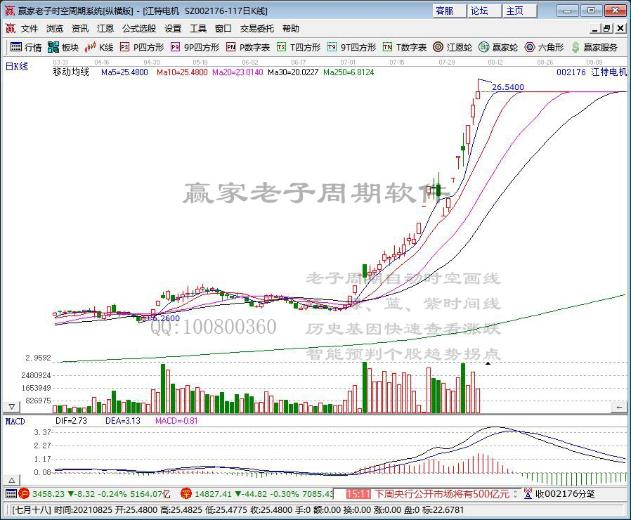Image resolution: width=631 pixels, height=520 pixels.
Task: Click the 行情 quotes toolbar icon
Action: 16,47
